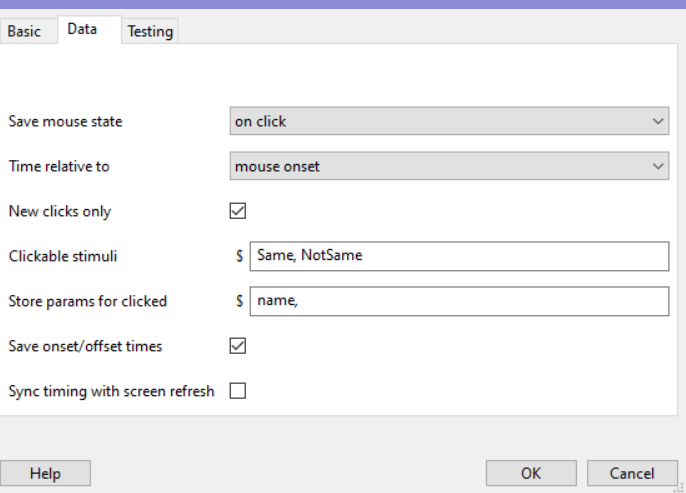Click the resize grip in dialog corner
686x493 pixels.
[x=680, y=487]
